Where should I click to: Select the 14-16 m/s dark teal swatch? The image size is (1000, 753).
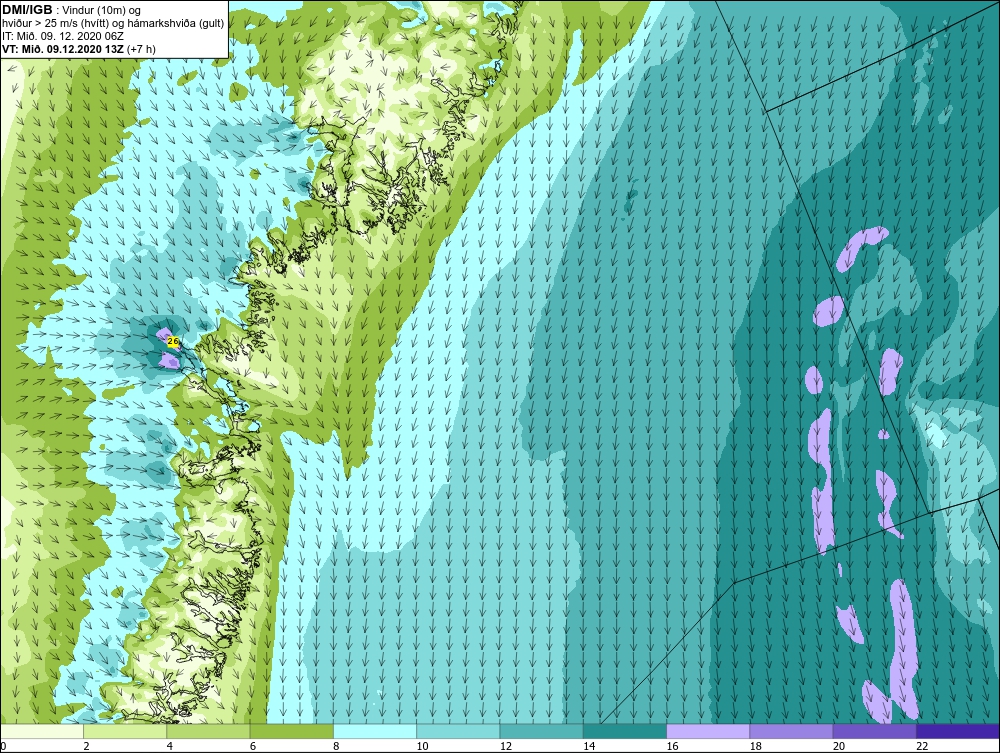pyautogui.click(x=625, y=731)
